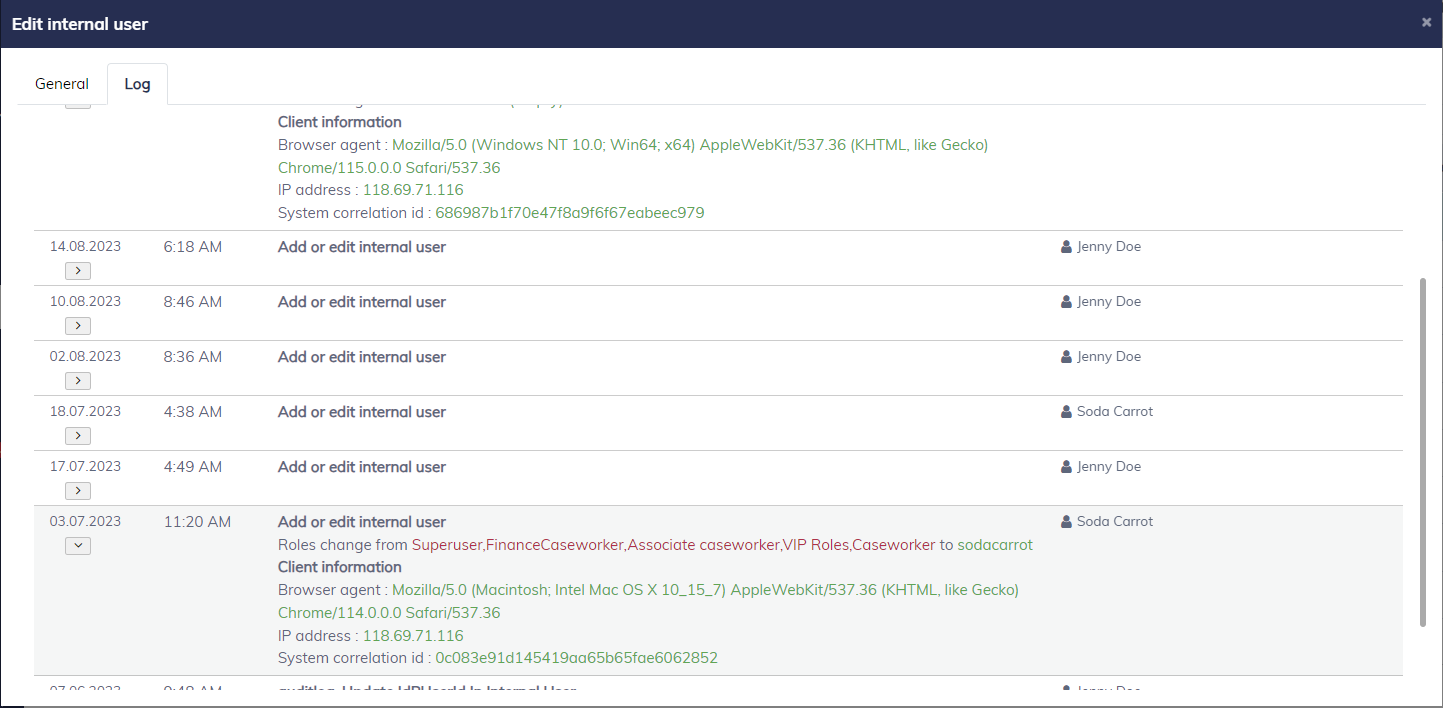Click user icon beside Jenny Doe at 6:18 AM
This screenshot has width=1443, height=708.
[x=1066, y=247]
